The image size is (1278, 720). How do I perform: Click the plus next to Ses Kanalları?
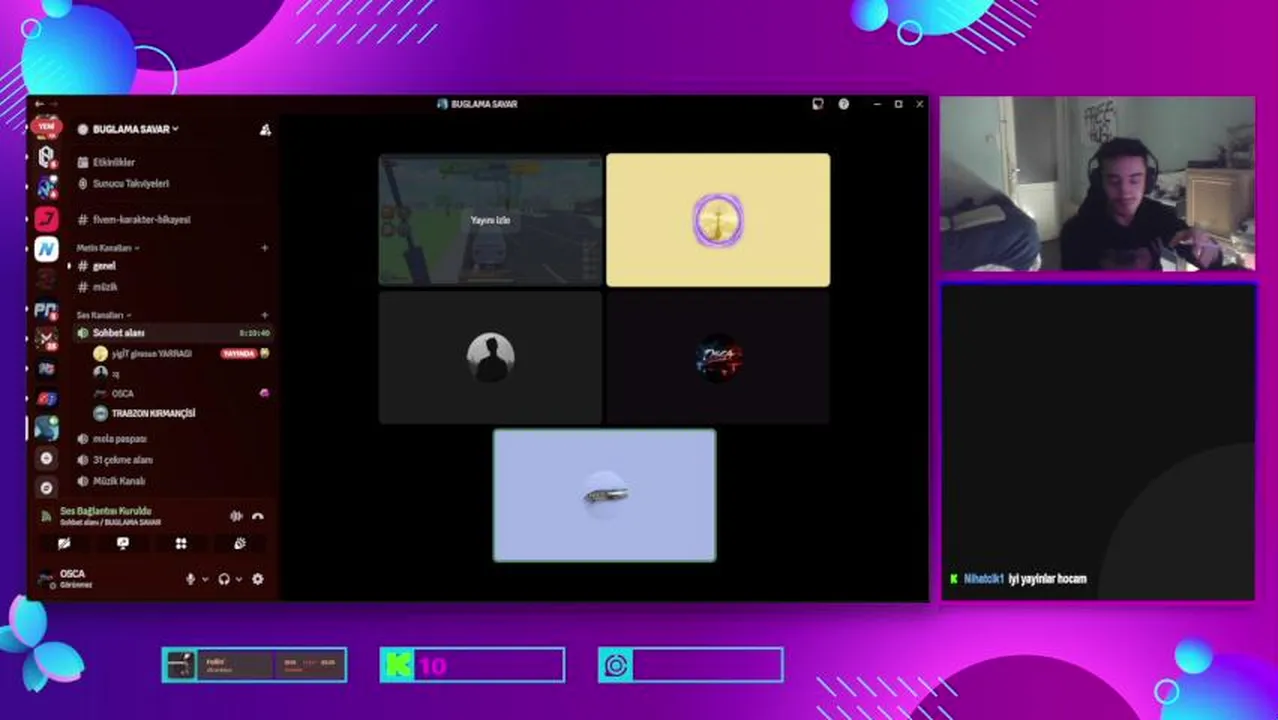pos(265,315)
